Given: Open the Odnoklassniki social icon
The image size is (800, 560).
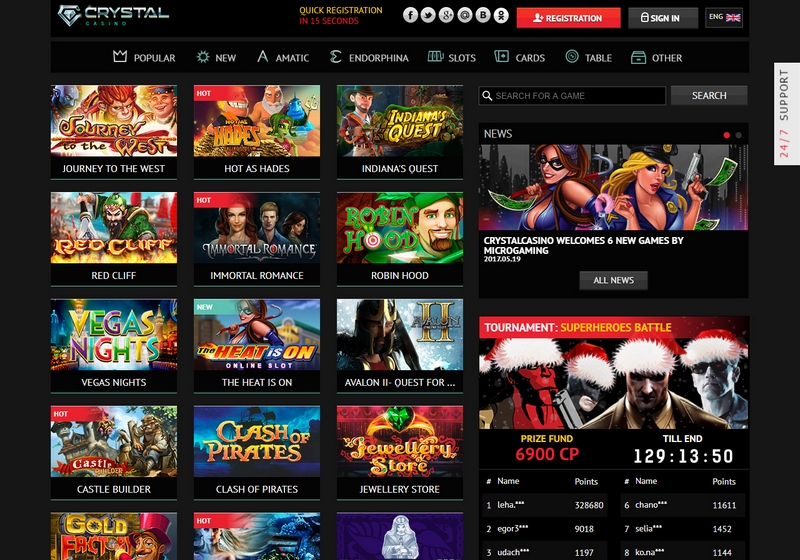Looking at the screenshot, I should point(501,15).
